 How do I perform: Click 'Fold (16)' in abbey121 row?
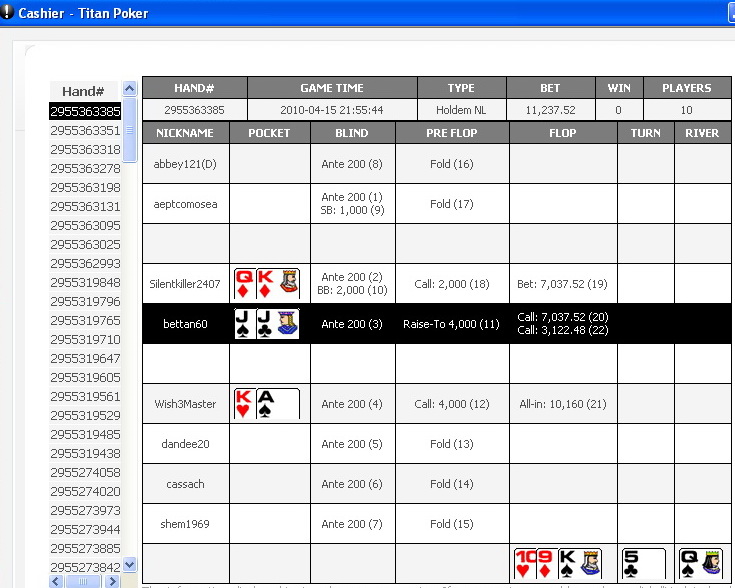point(451,164)
